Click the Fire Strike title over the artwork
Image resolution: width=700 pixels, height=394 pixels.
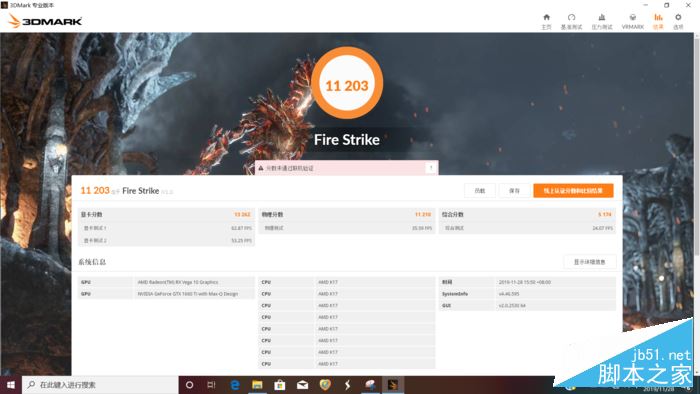pos(347,140)
